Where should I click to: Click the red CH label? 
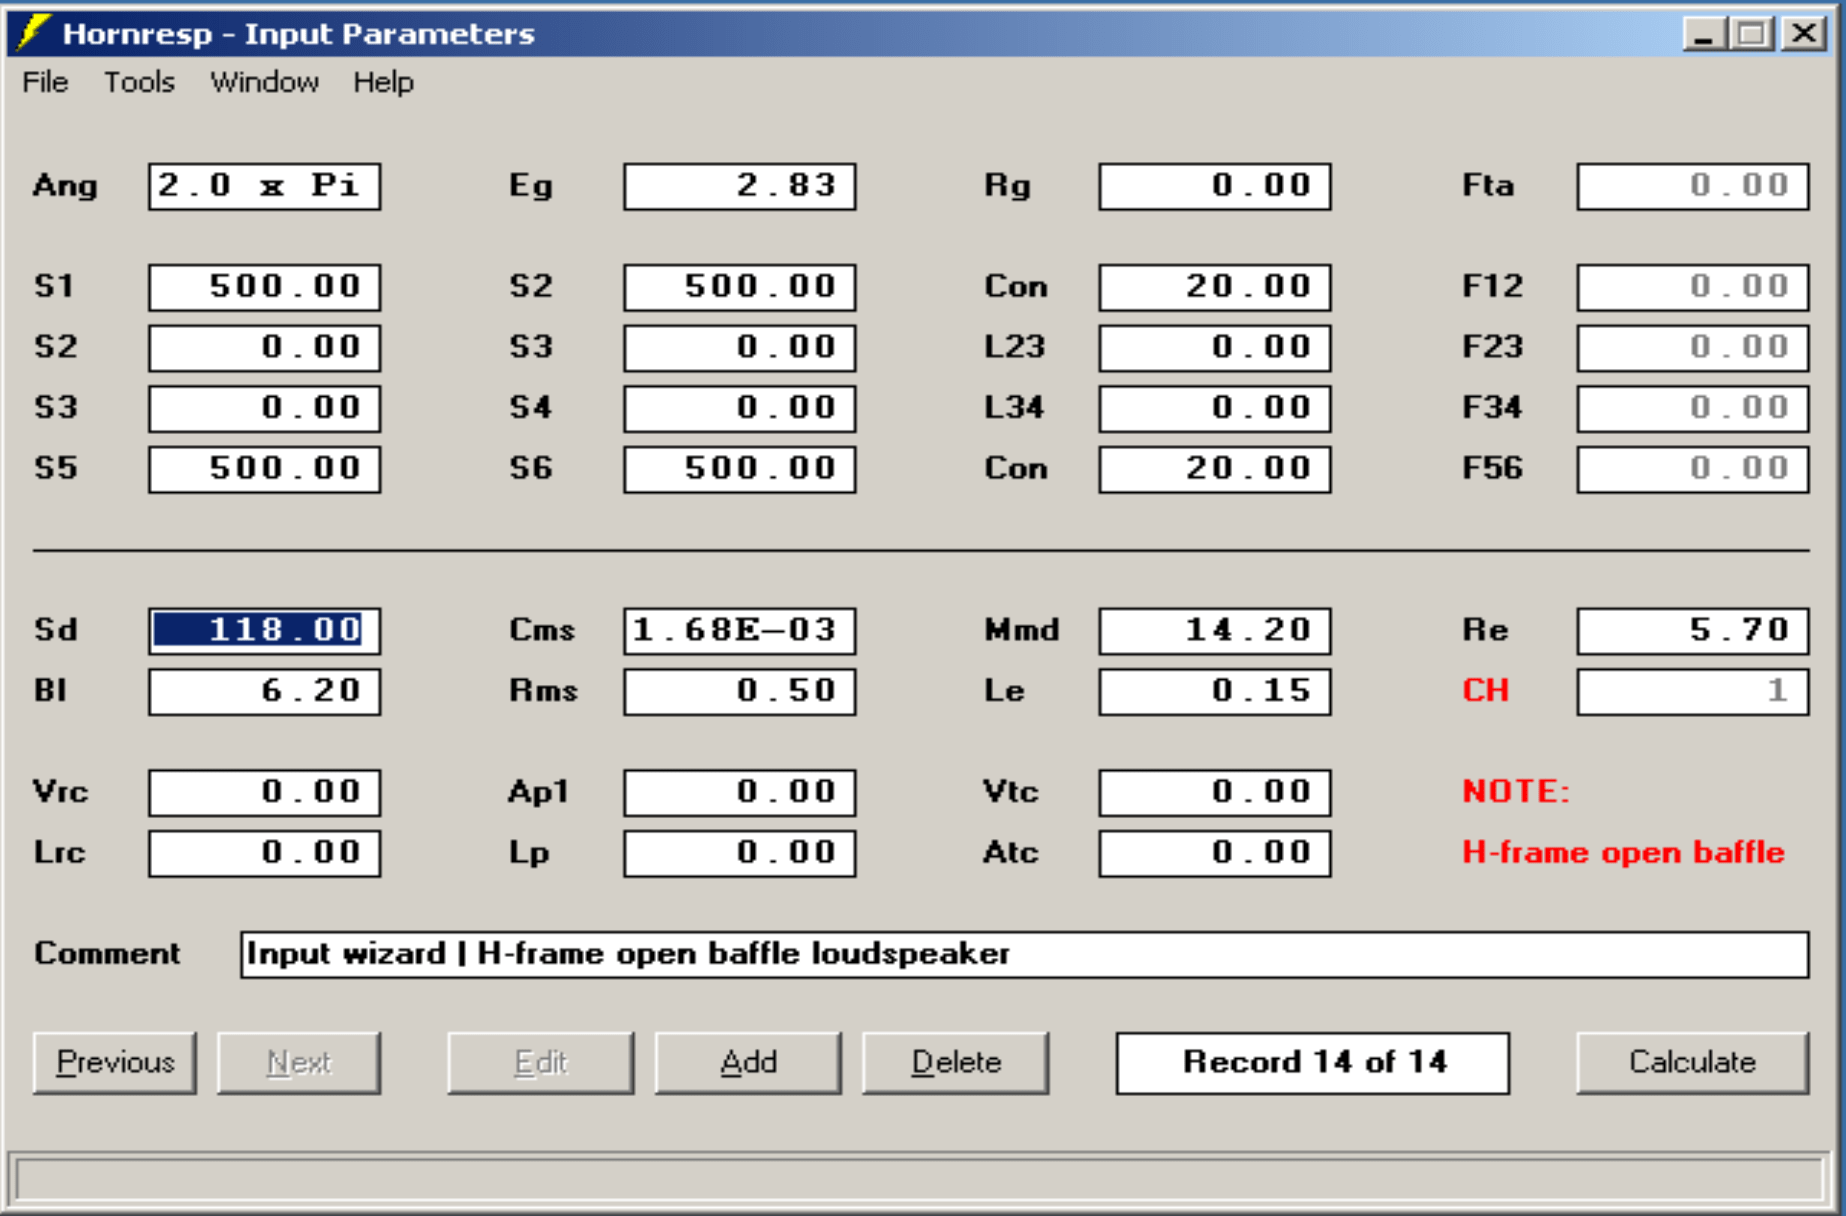coord(1485,690)
